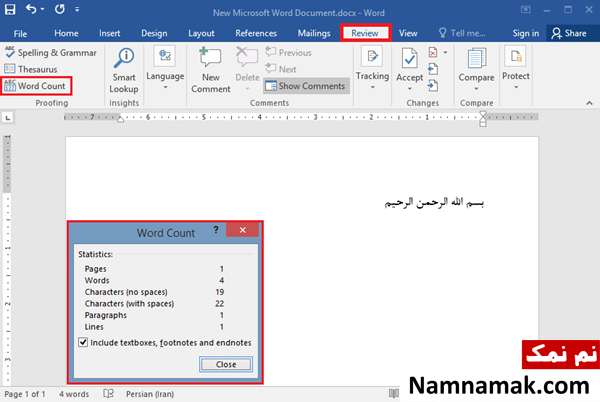Open the Delete comment dropdown arrow

tap(247, 89)
